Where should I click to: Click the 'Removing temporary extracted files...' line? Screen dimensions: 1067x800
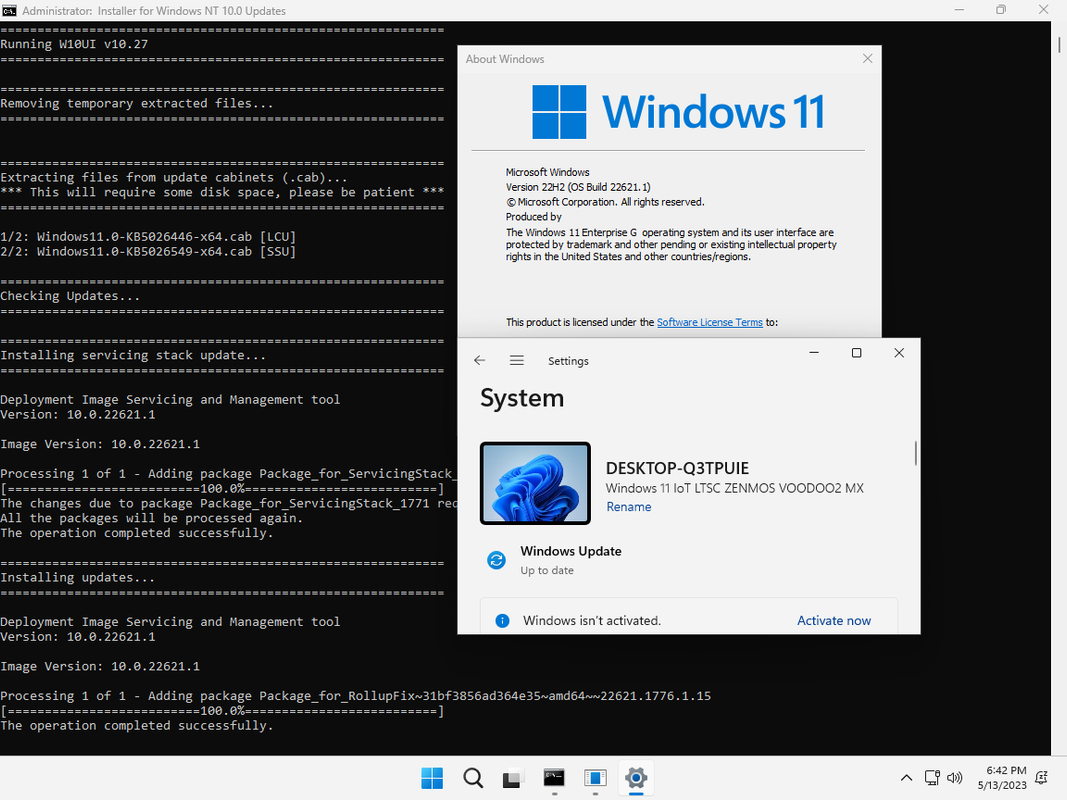click(137, 103)
